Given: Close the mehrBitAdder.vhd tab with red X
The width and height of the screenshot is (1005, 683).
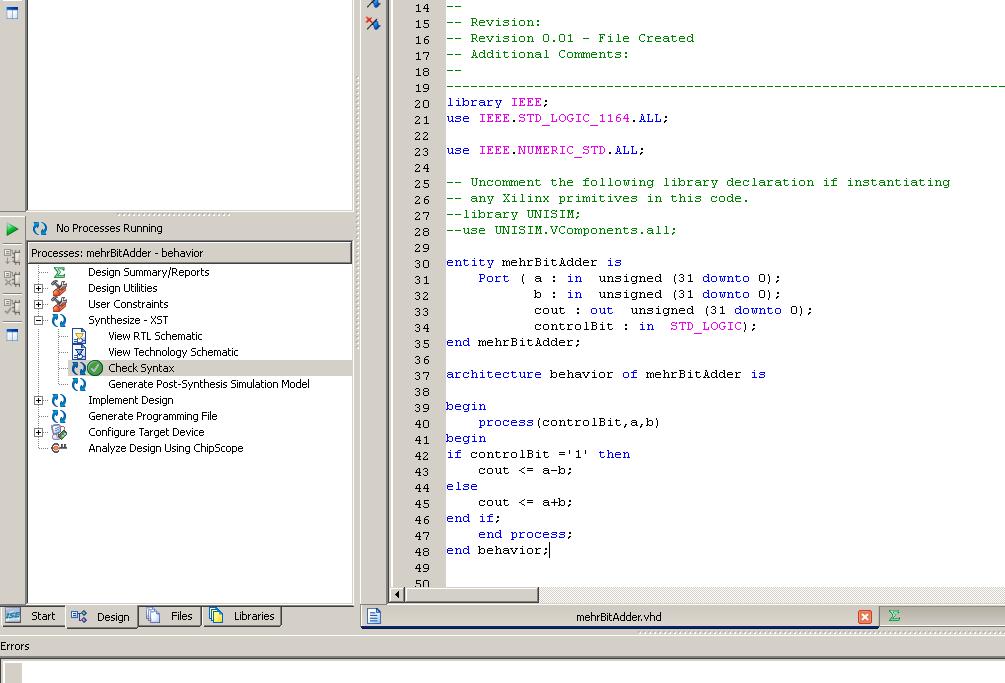Looking at the screenshot, I should point(865,616).
